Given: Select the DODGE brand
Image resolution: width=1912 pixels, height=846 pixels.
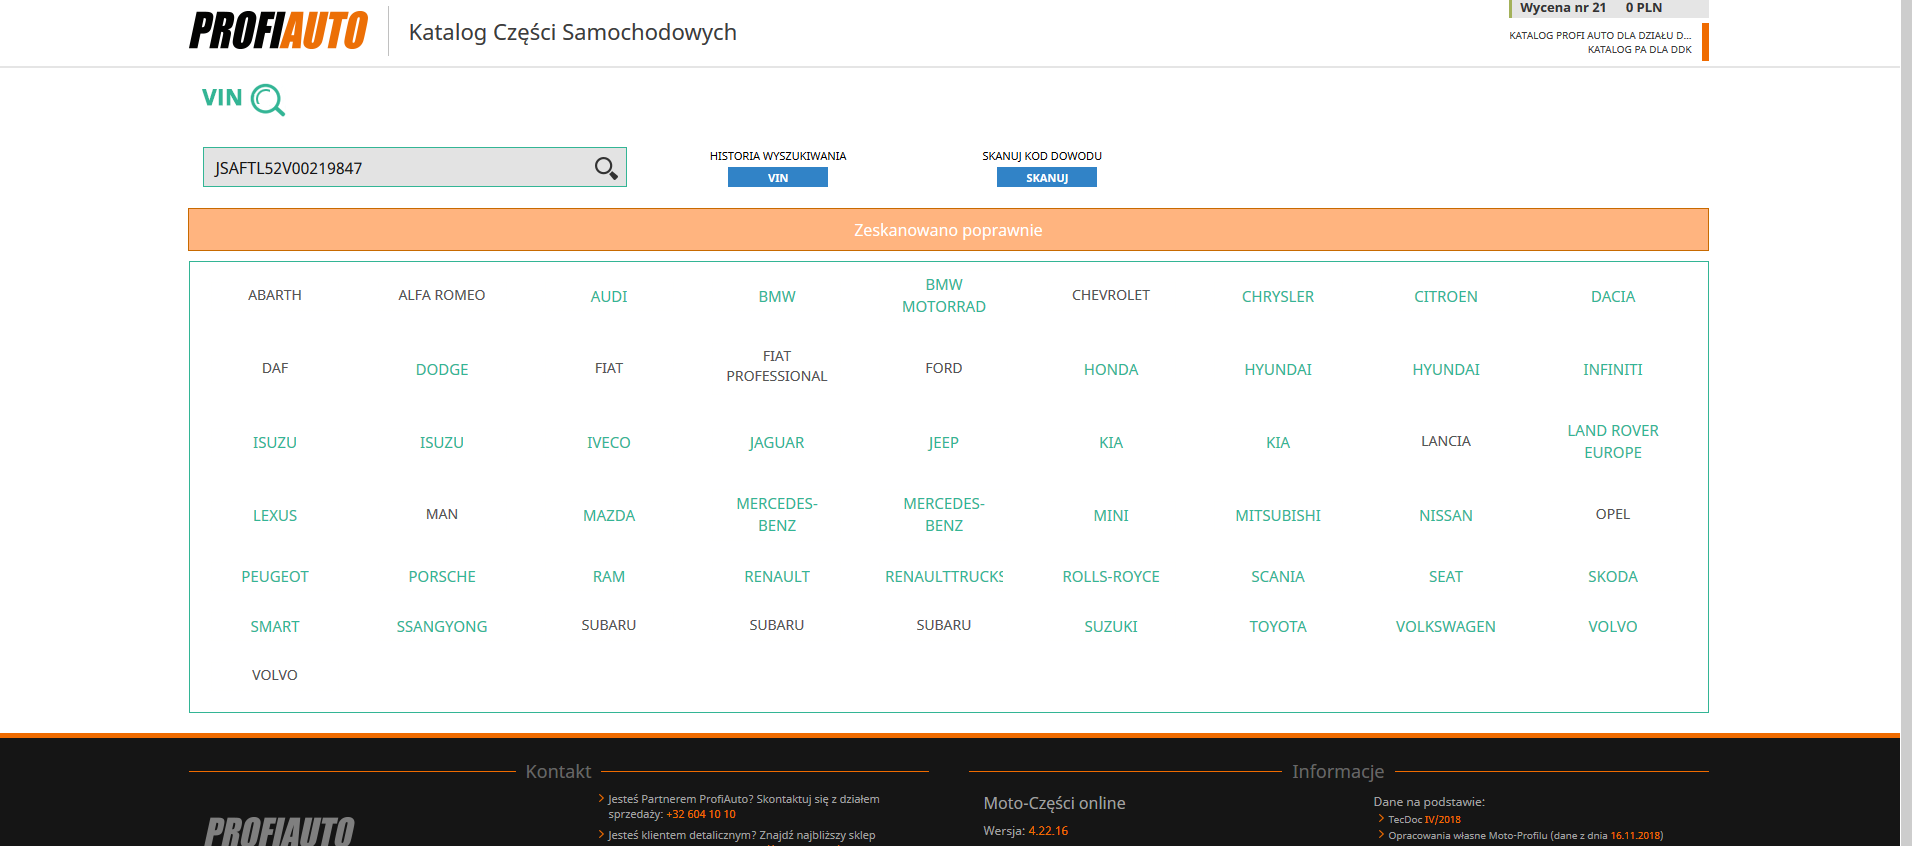Looking at the screenshot, I should click(x=442, y=369).
